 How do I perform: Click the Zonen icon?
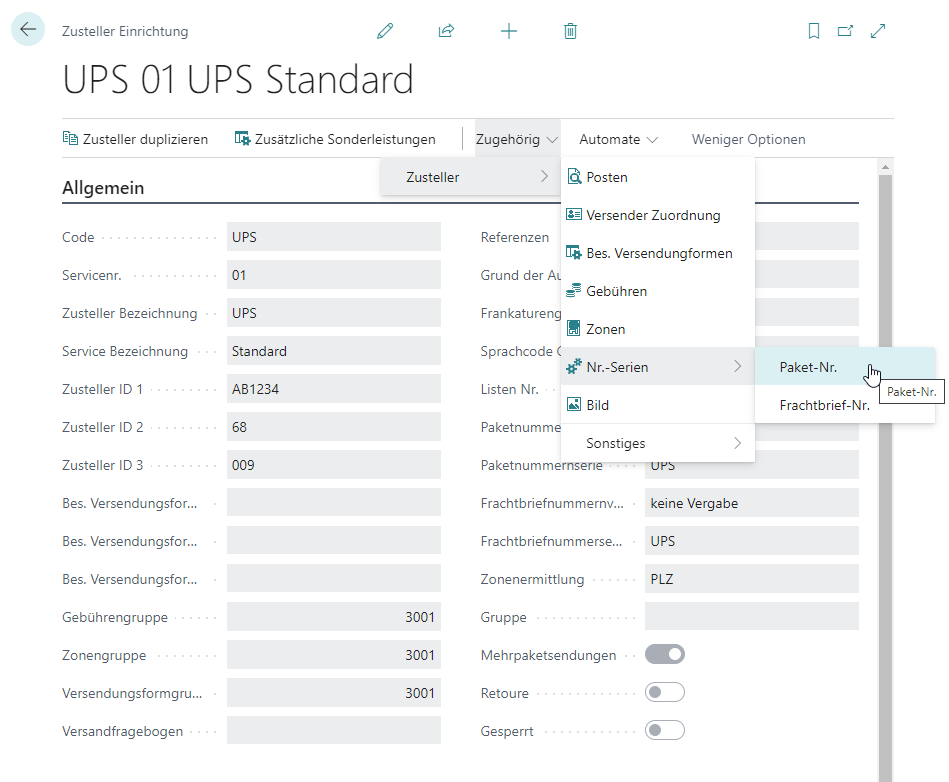click(x=574, y=329)
